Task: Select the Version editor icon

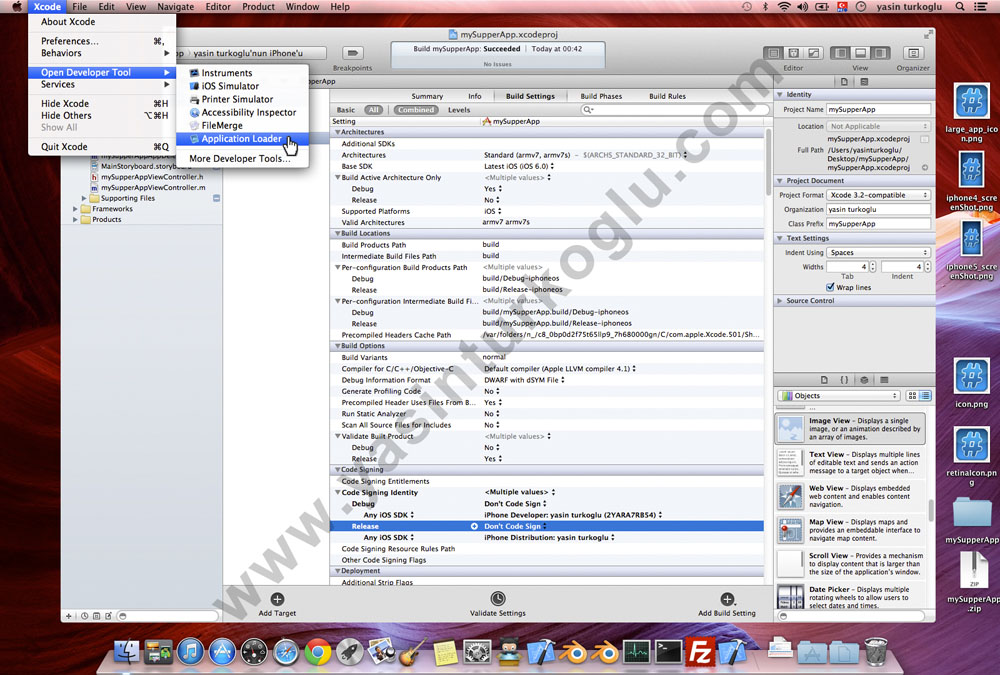Action: pyautogui.click(x=813, y=53)
